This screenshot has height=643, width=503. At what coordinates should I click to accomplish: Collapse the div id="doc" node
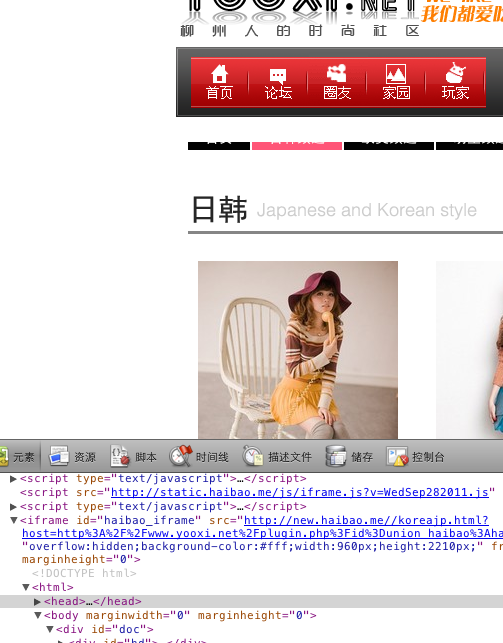coord(50,629)
